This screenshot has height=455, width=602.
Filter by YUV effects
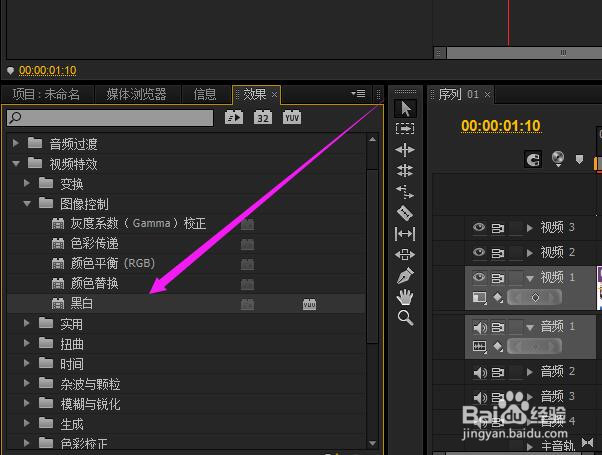pyautogui.click(x=292, y=117)
